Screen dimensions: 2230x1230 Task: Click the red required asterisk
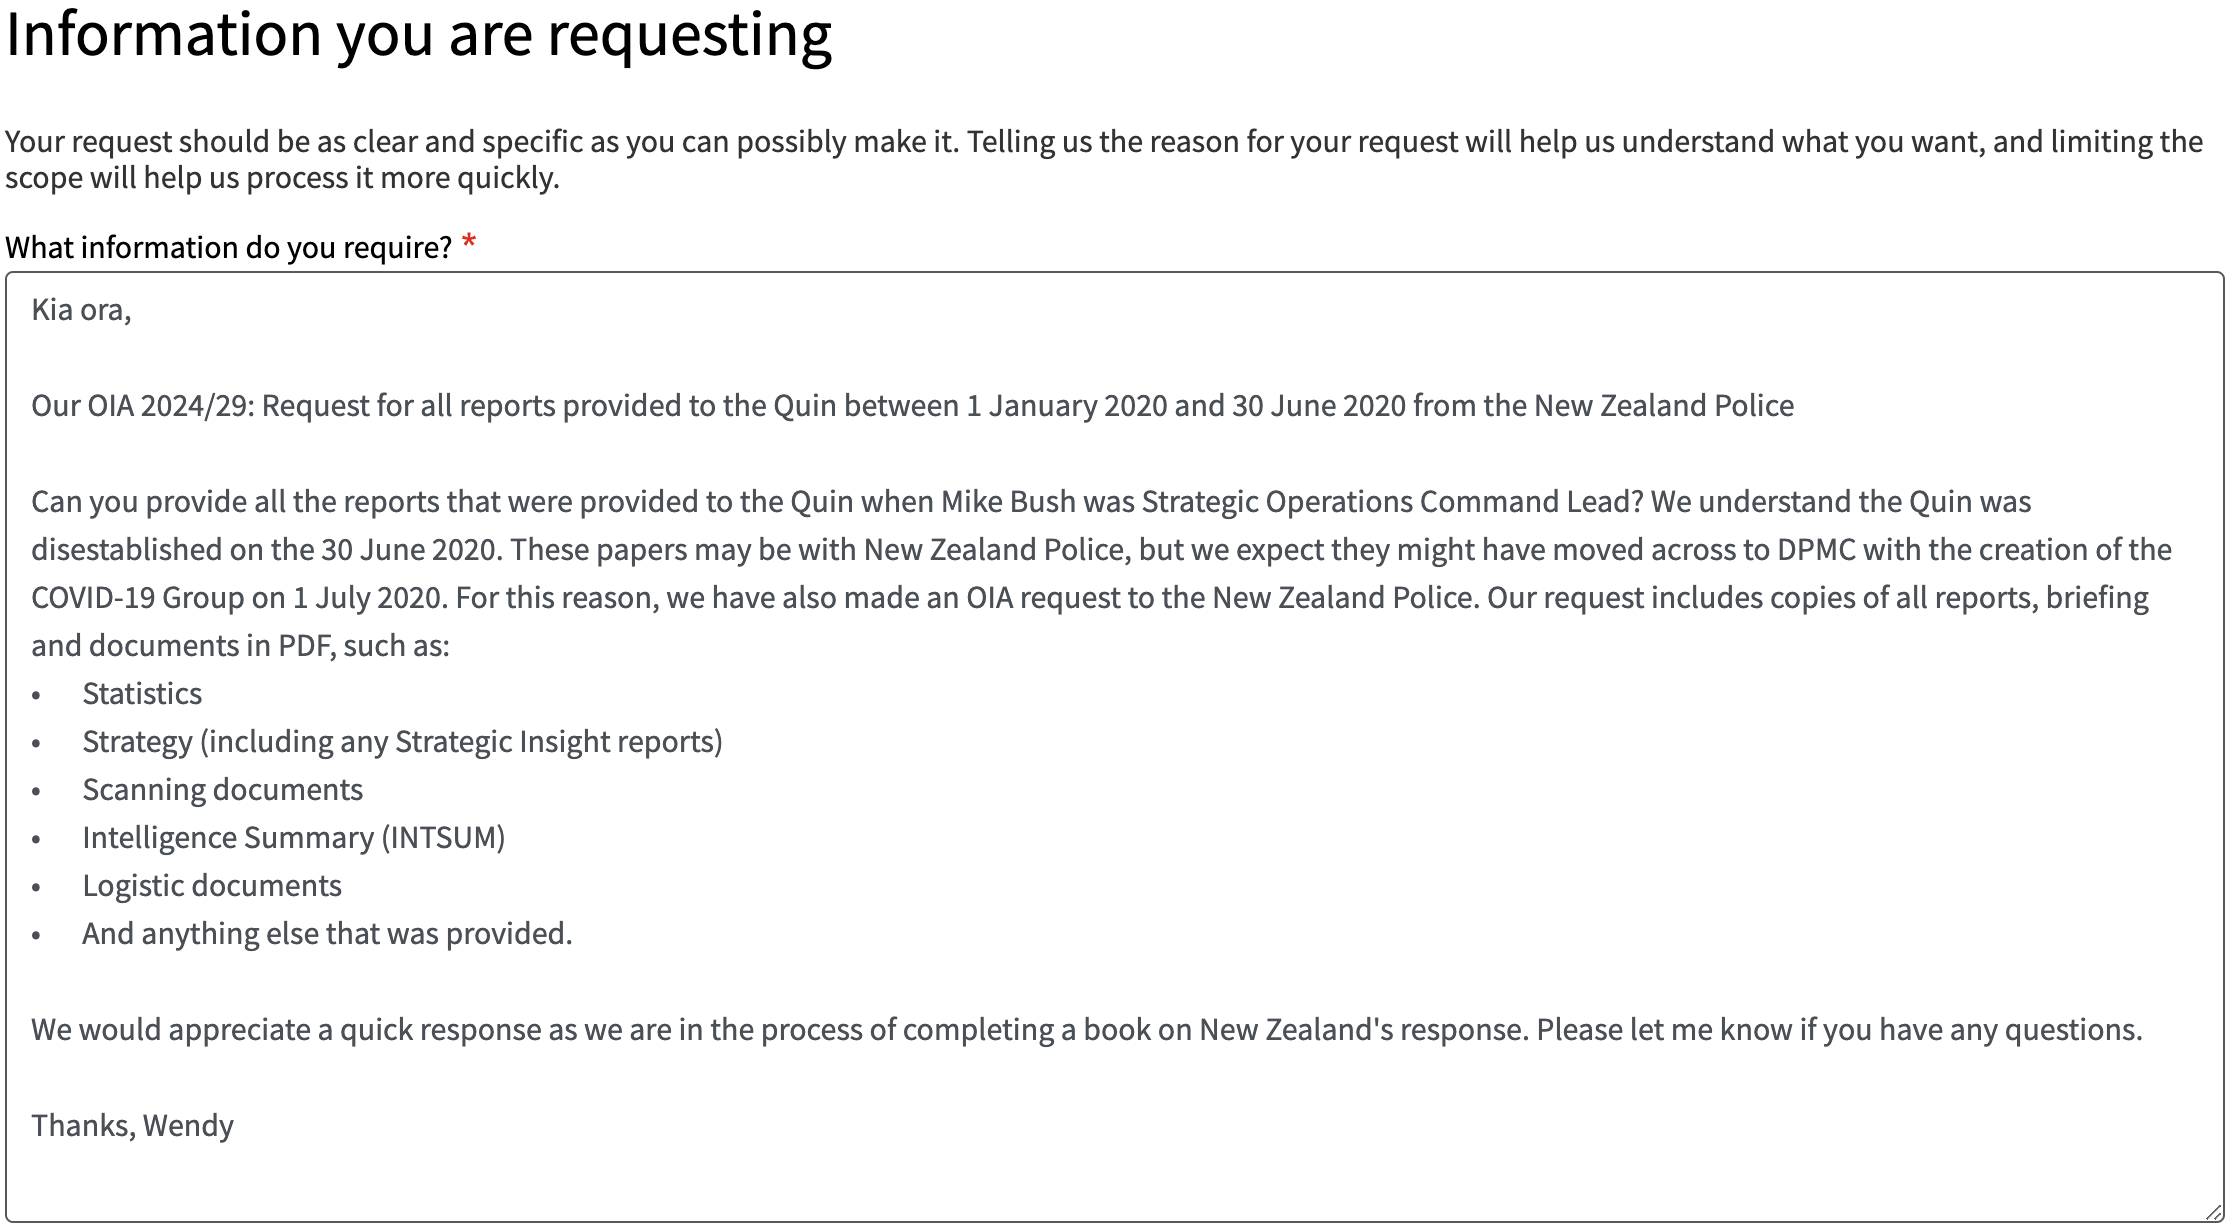pos(469,243)
